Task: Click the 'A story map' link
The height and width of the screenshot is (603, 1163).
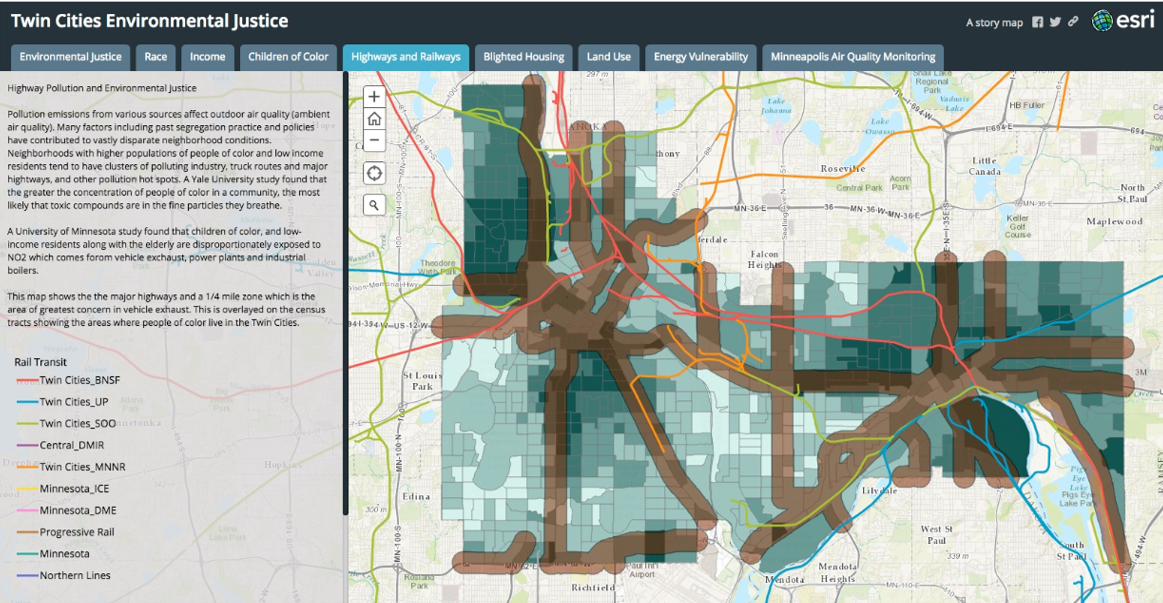Action: tap(994, 23)
